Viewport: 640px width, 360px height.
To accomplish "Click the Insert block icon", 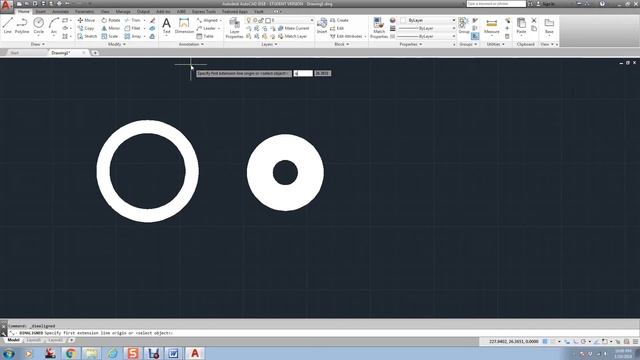I will click(322, 25).
